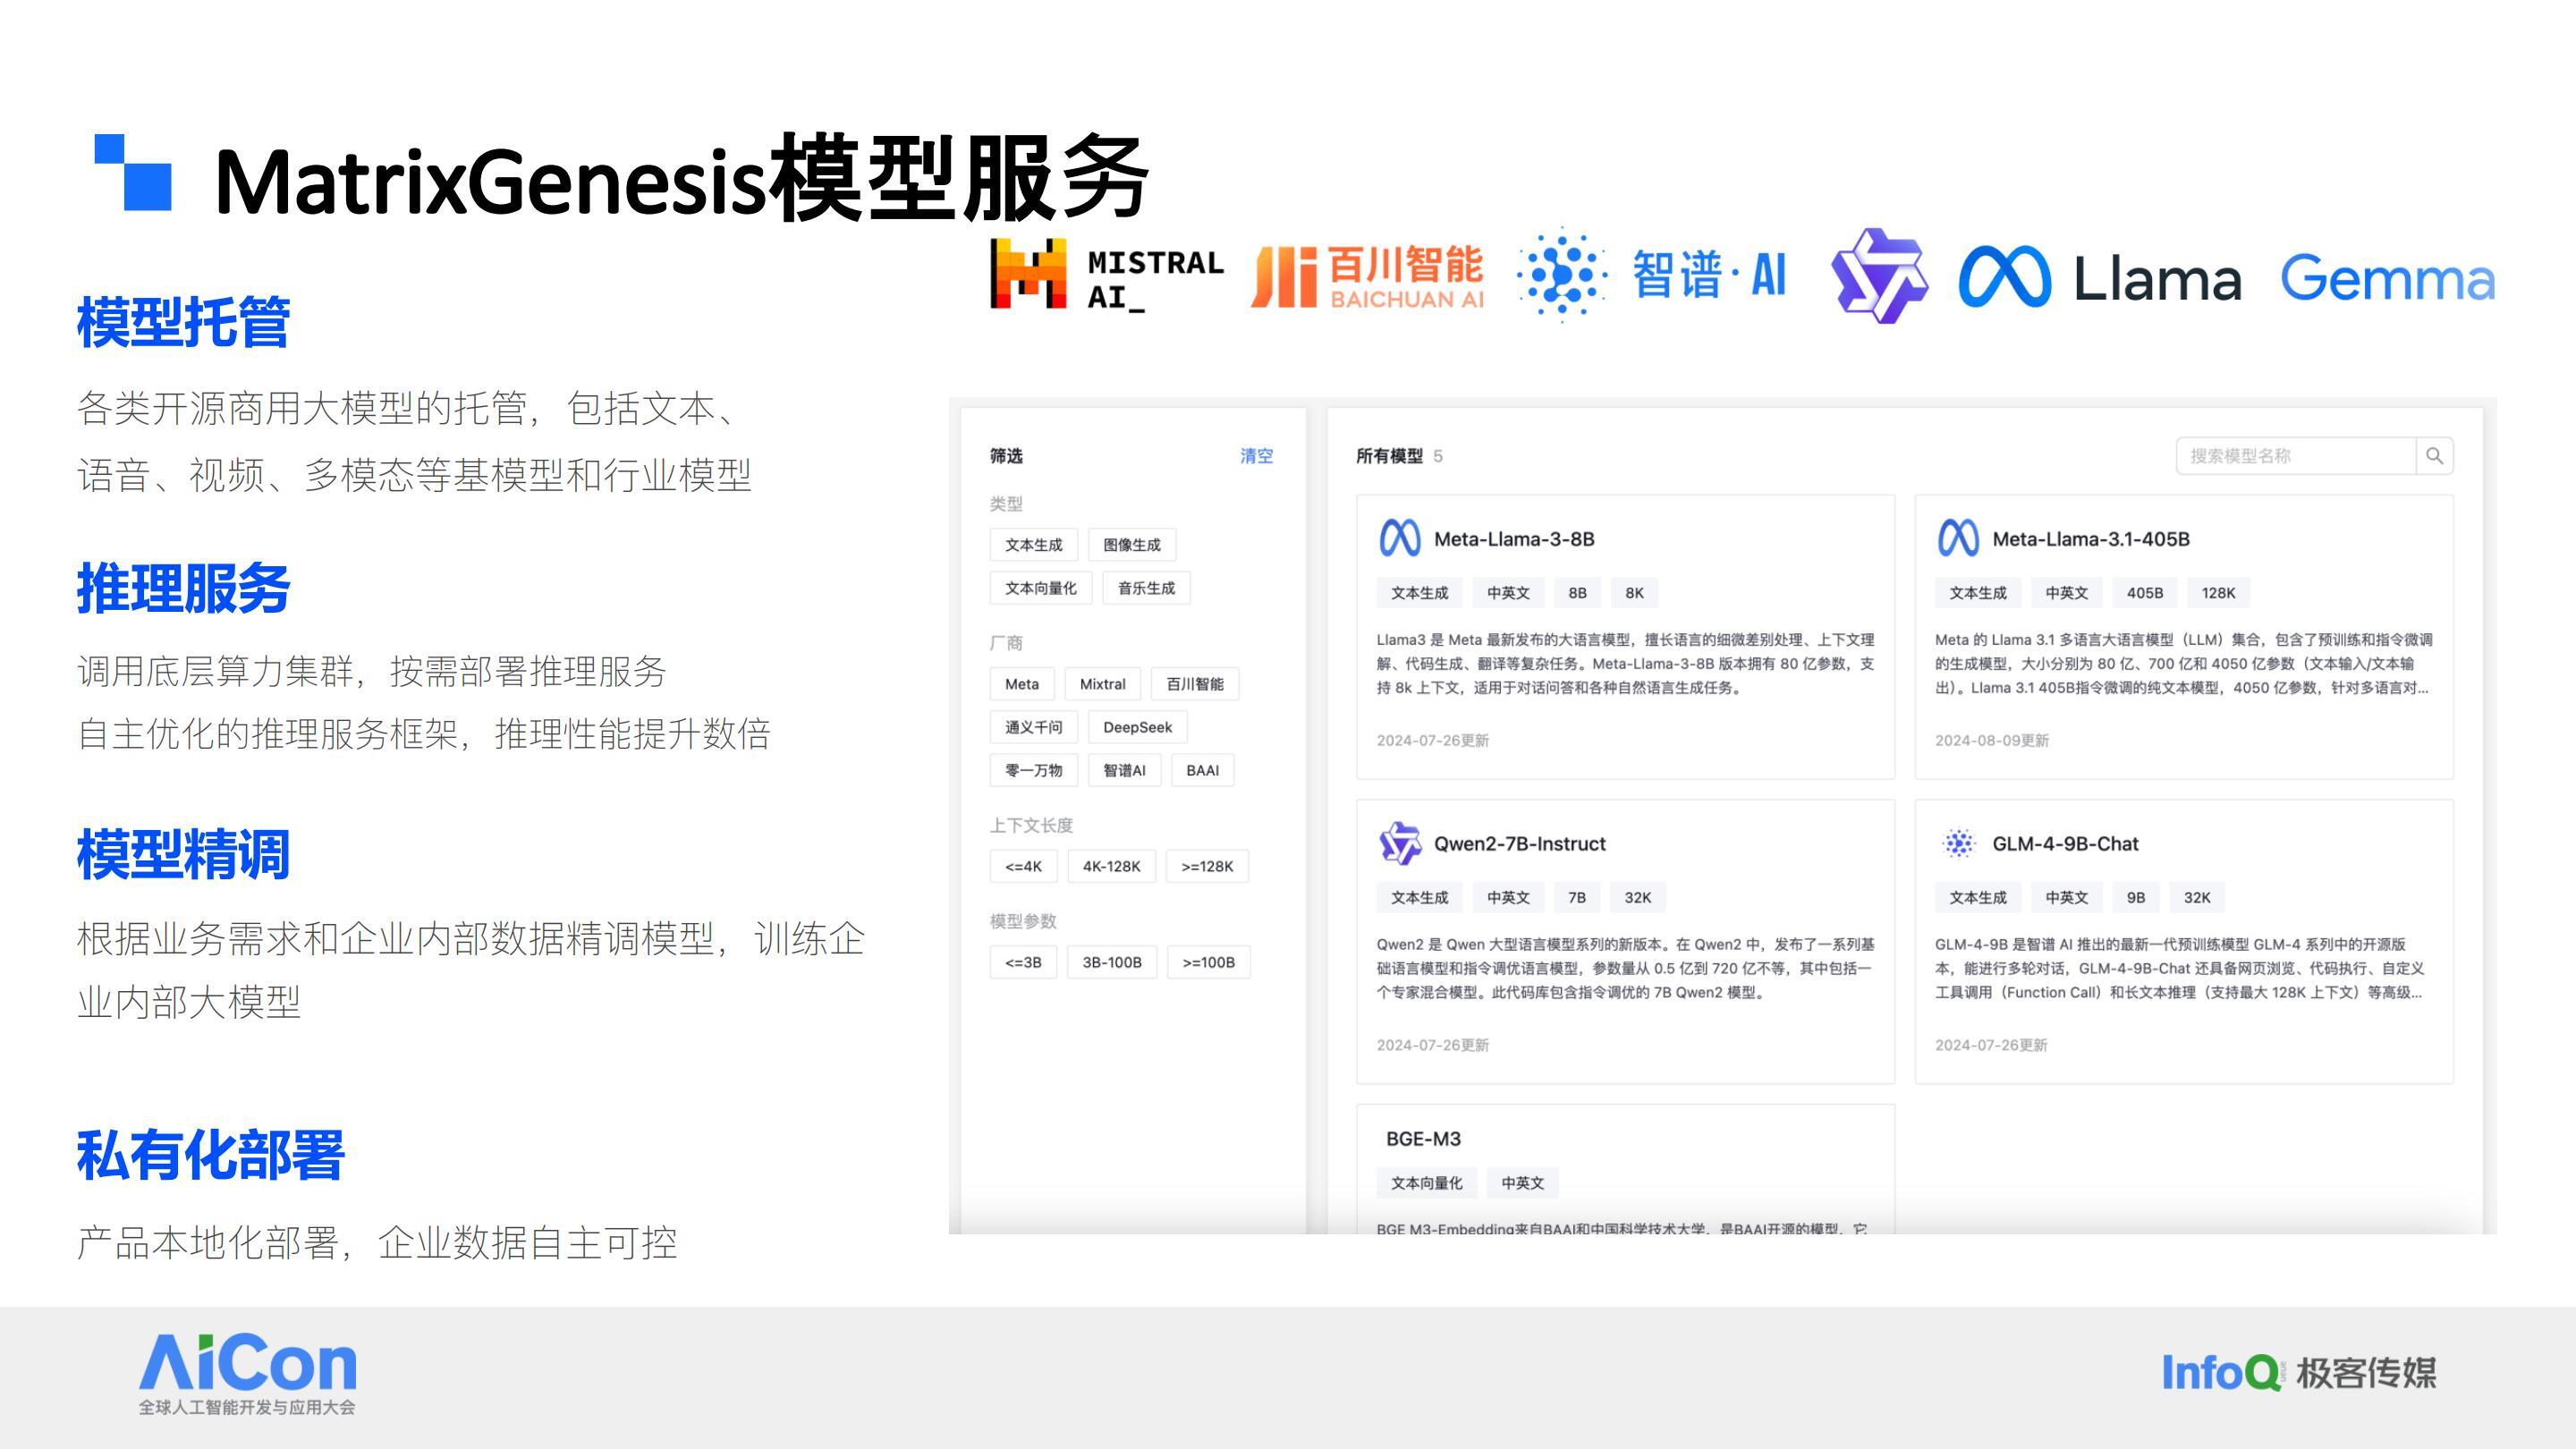
Task: Select the DeepSeek vendor filter
Action: click(1137, 727)
